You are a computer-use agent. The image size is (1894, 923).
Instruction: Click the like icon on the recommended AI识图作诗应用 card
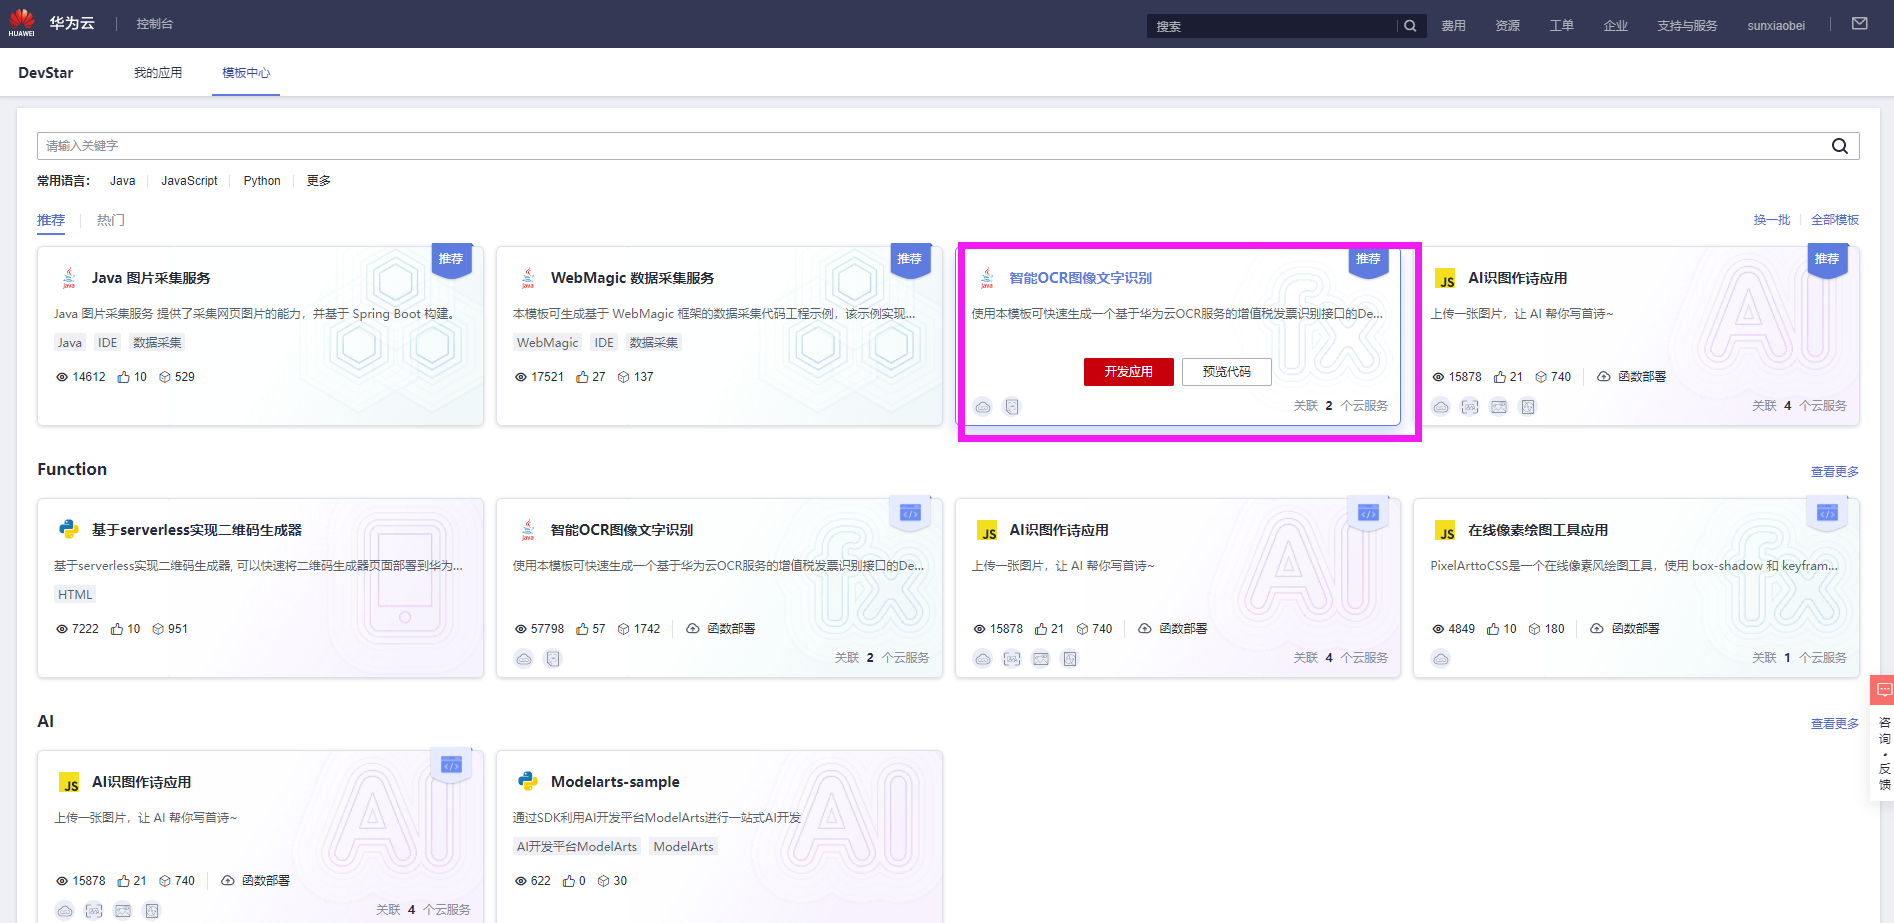click(x=1500, y=377)
